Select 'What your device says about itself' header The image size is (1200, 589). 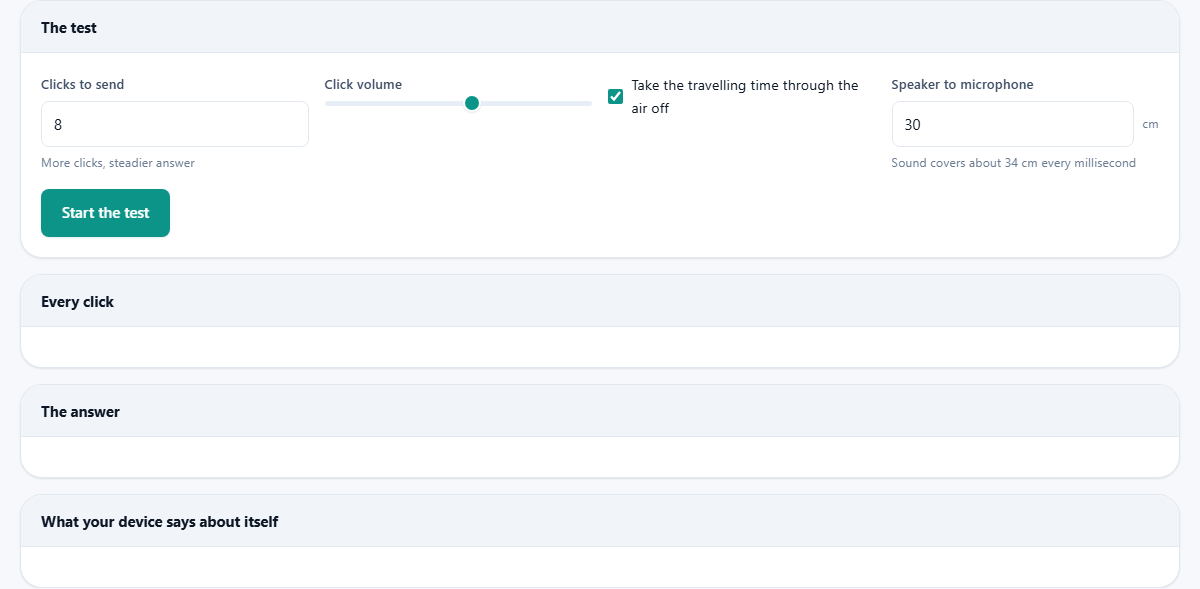pos(600,522)
